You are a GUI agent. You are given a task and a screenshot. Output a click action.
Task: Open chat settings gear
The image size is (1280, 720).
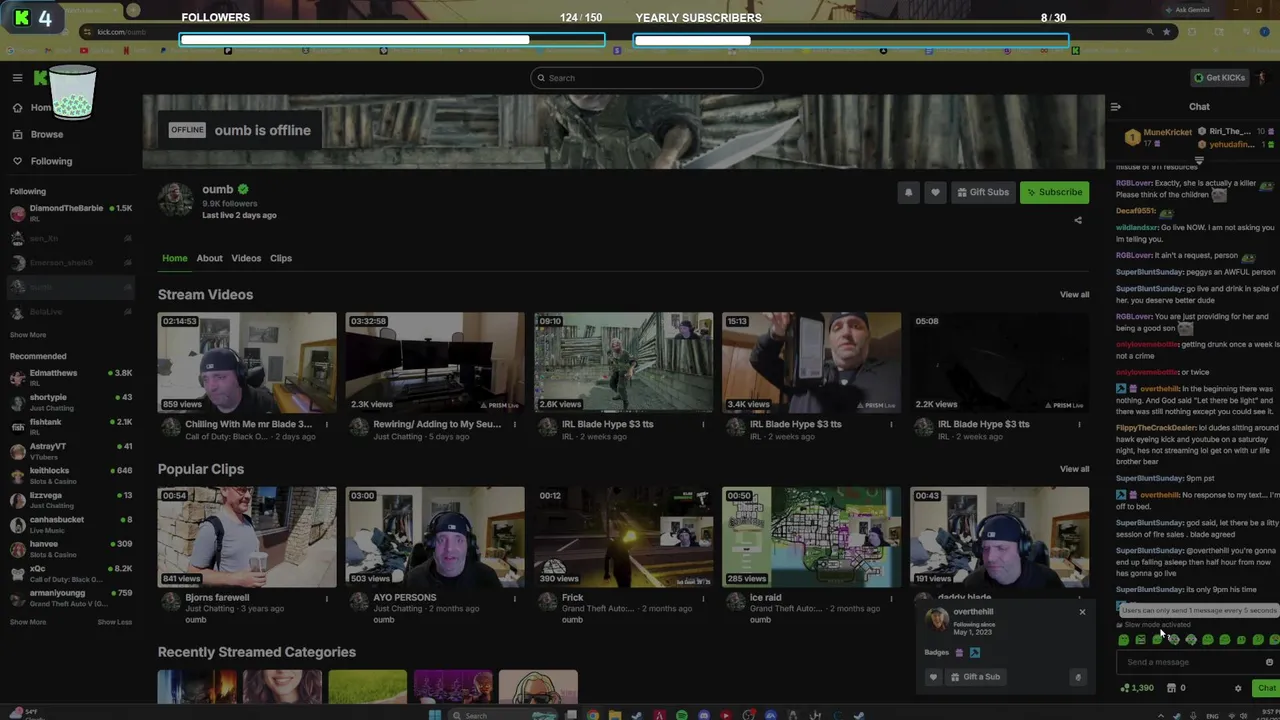(1238, 688)
